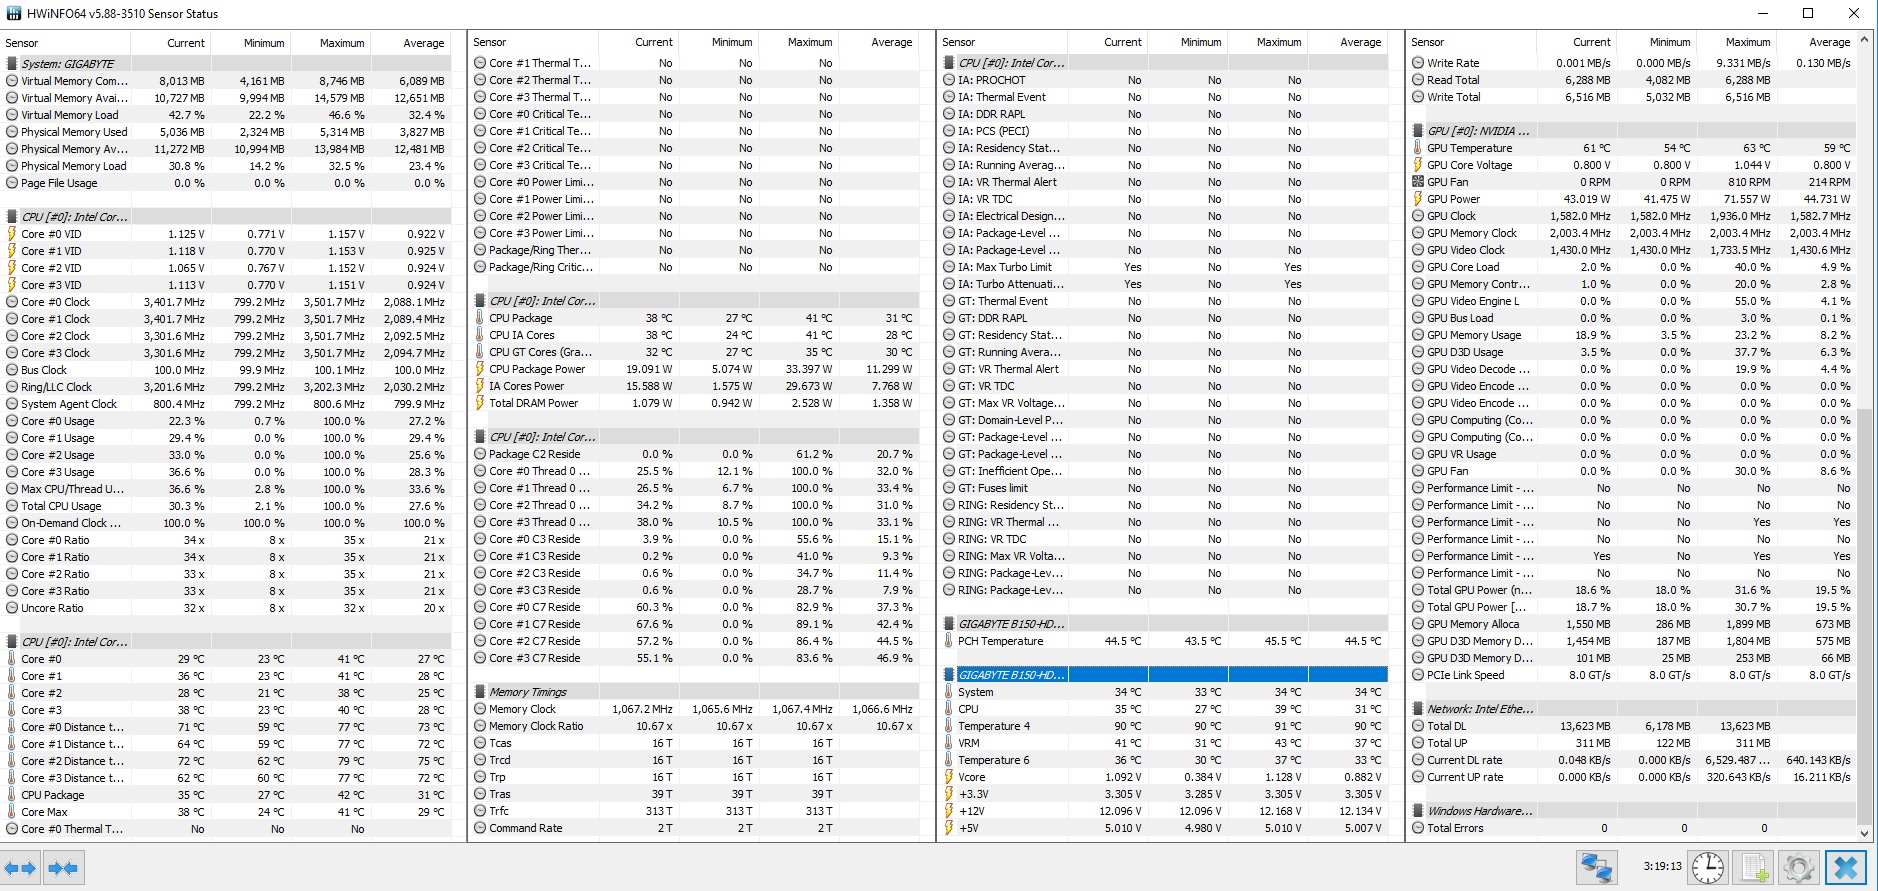Click the shrink layout arrows button
Viewport: 1878px width, 891px height.
point(63,868)
